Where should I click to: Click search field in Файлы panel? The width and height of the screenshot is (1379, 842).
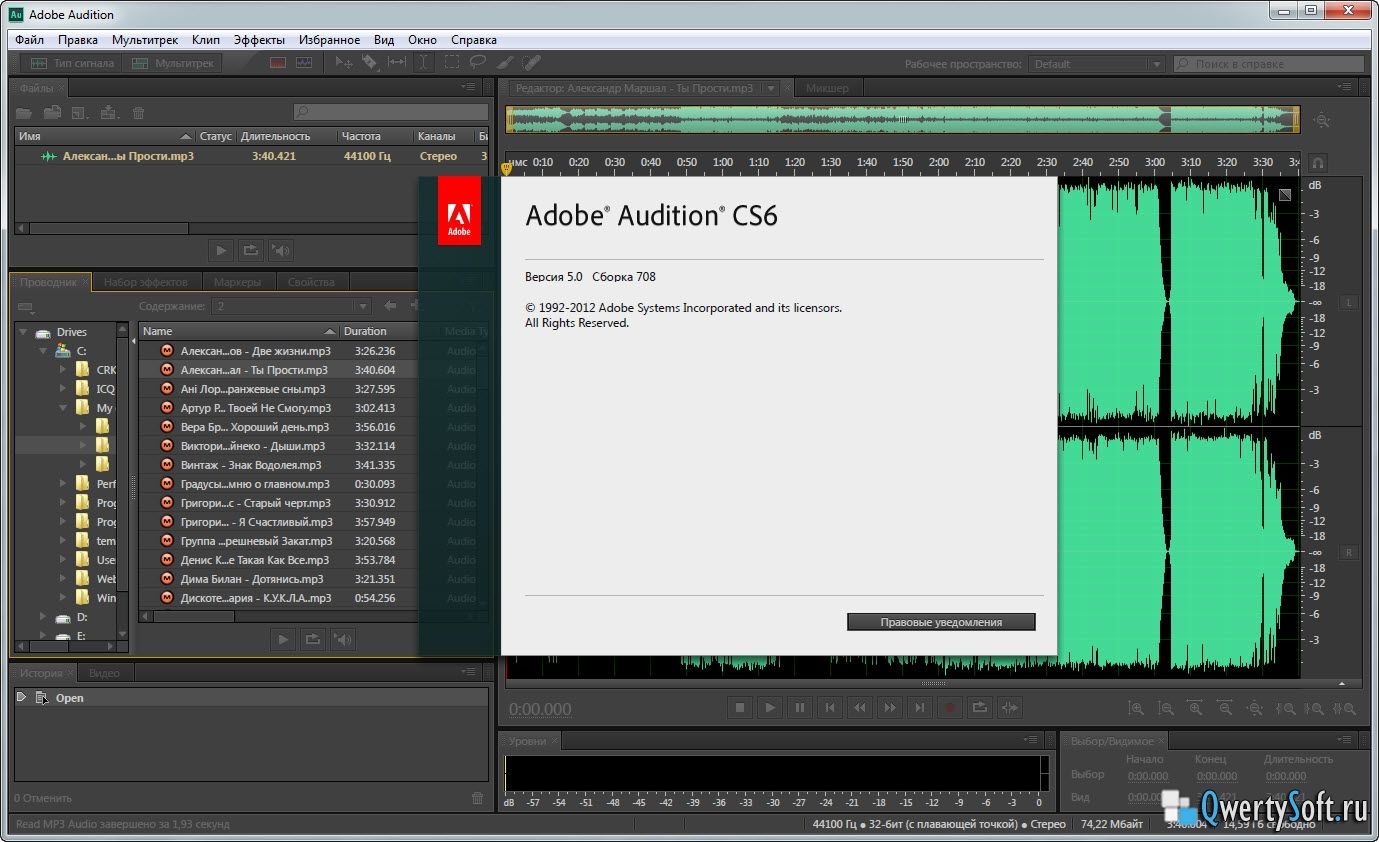coord(390,113)
